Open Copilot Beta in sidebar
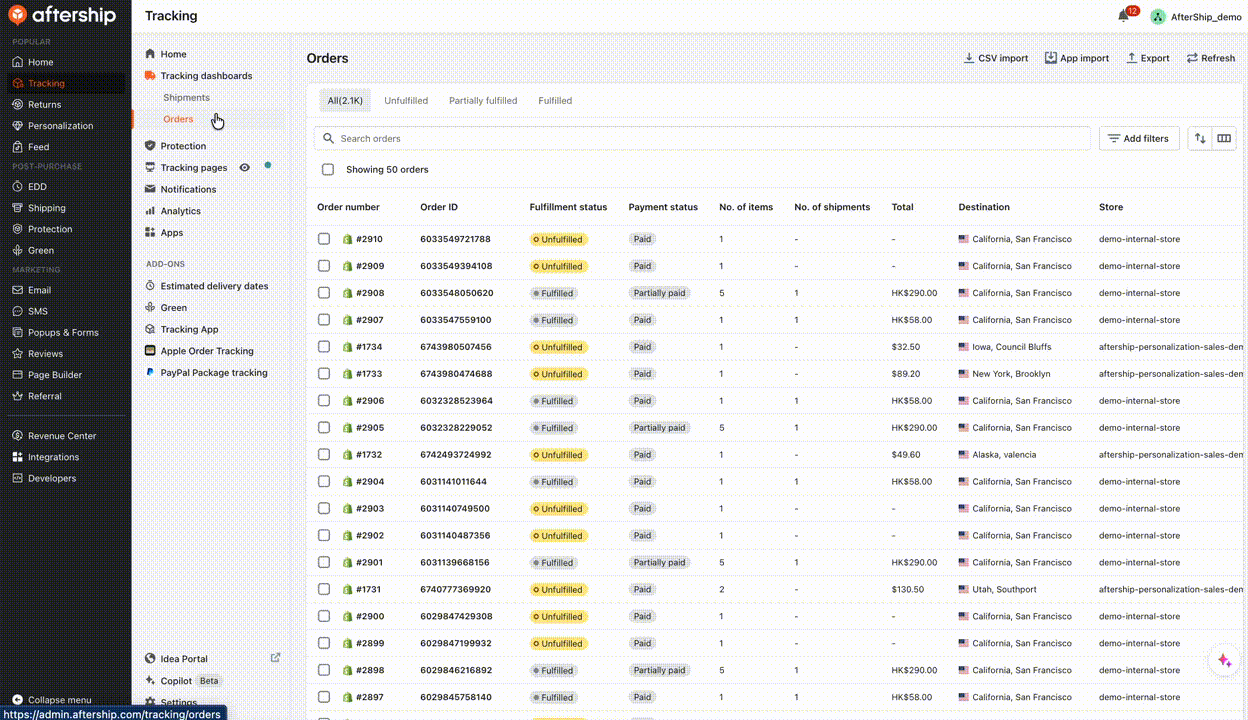The image size is (1248, 720). (x=182, y=681)
